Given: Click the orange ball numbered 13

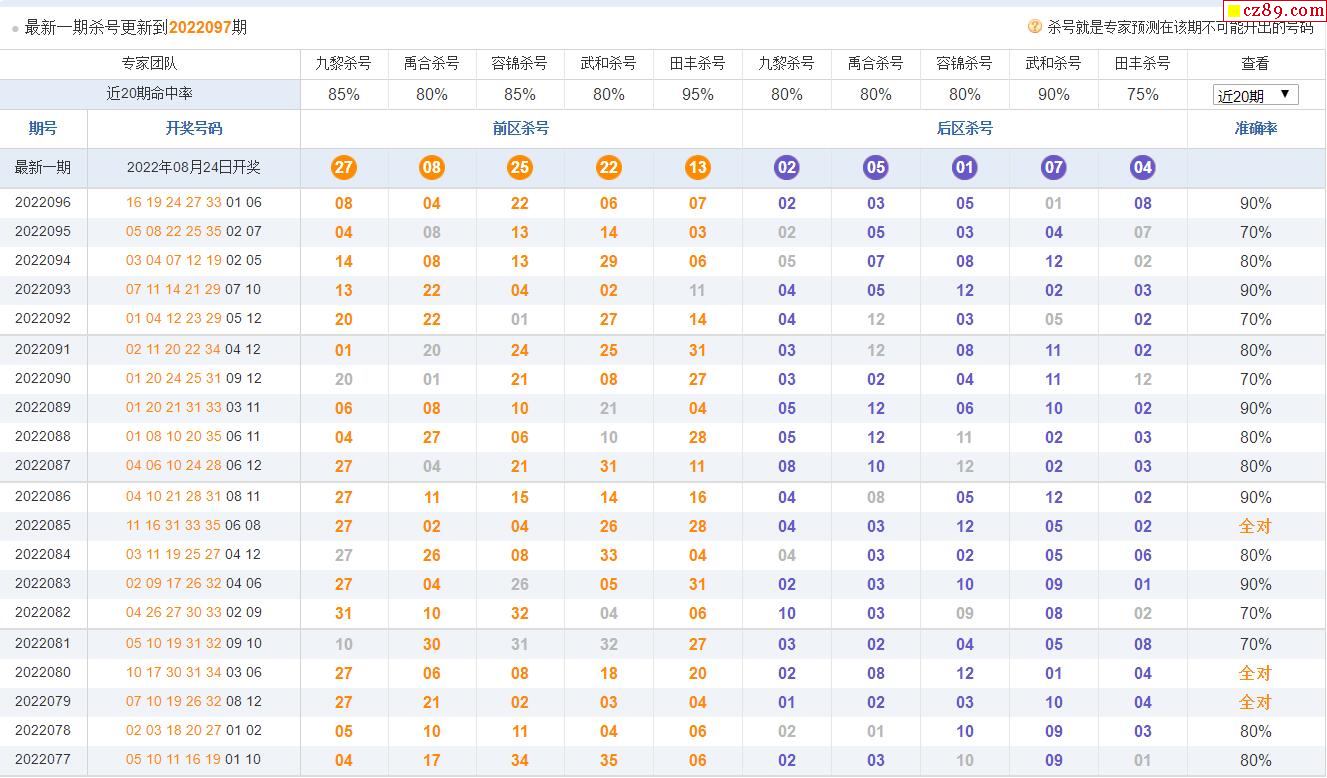Looking at the screenshot, I should tap(697, 167).
